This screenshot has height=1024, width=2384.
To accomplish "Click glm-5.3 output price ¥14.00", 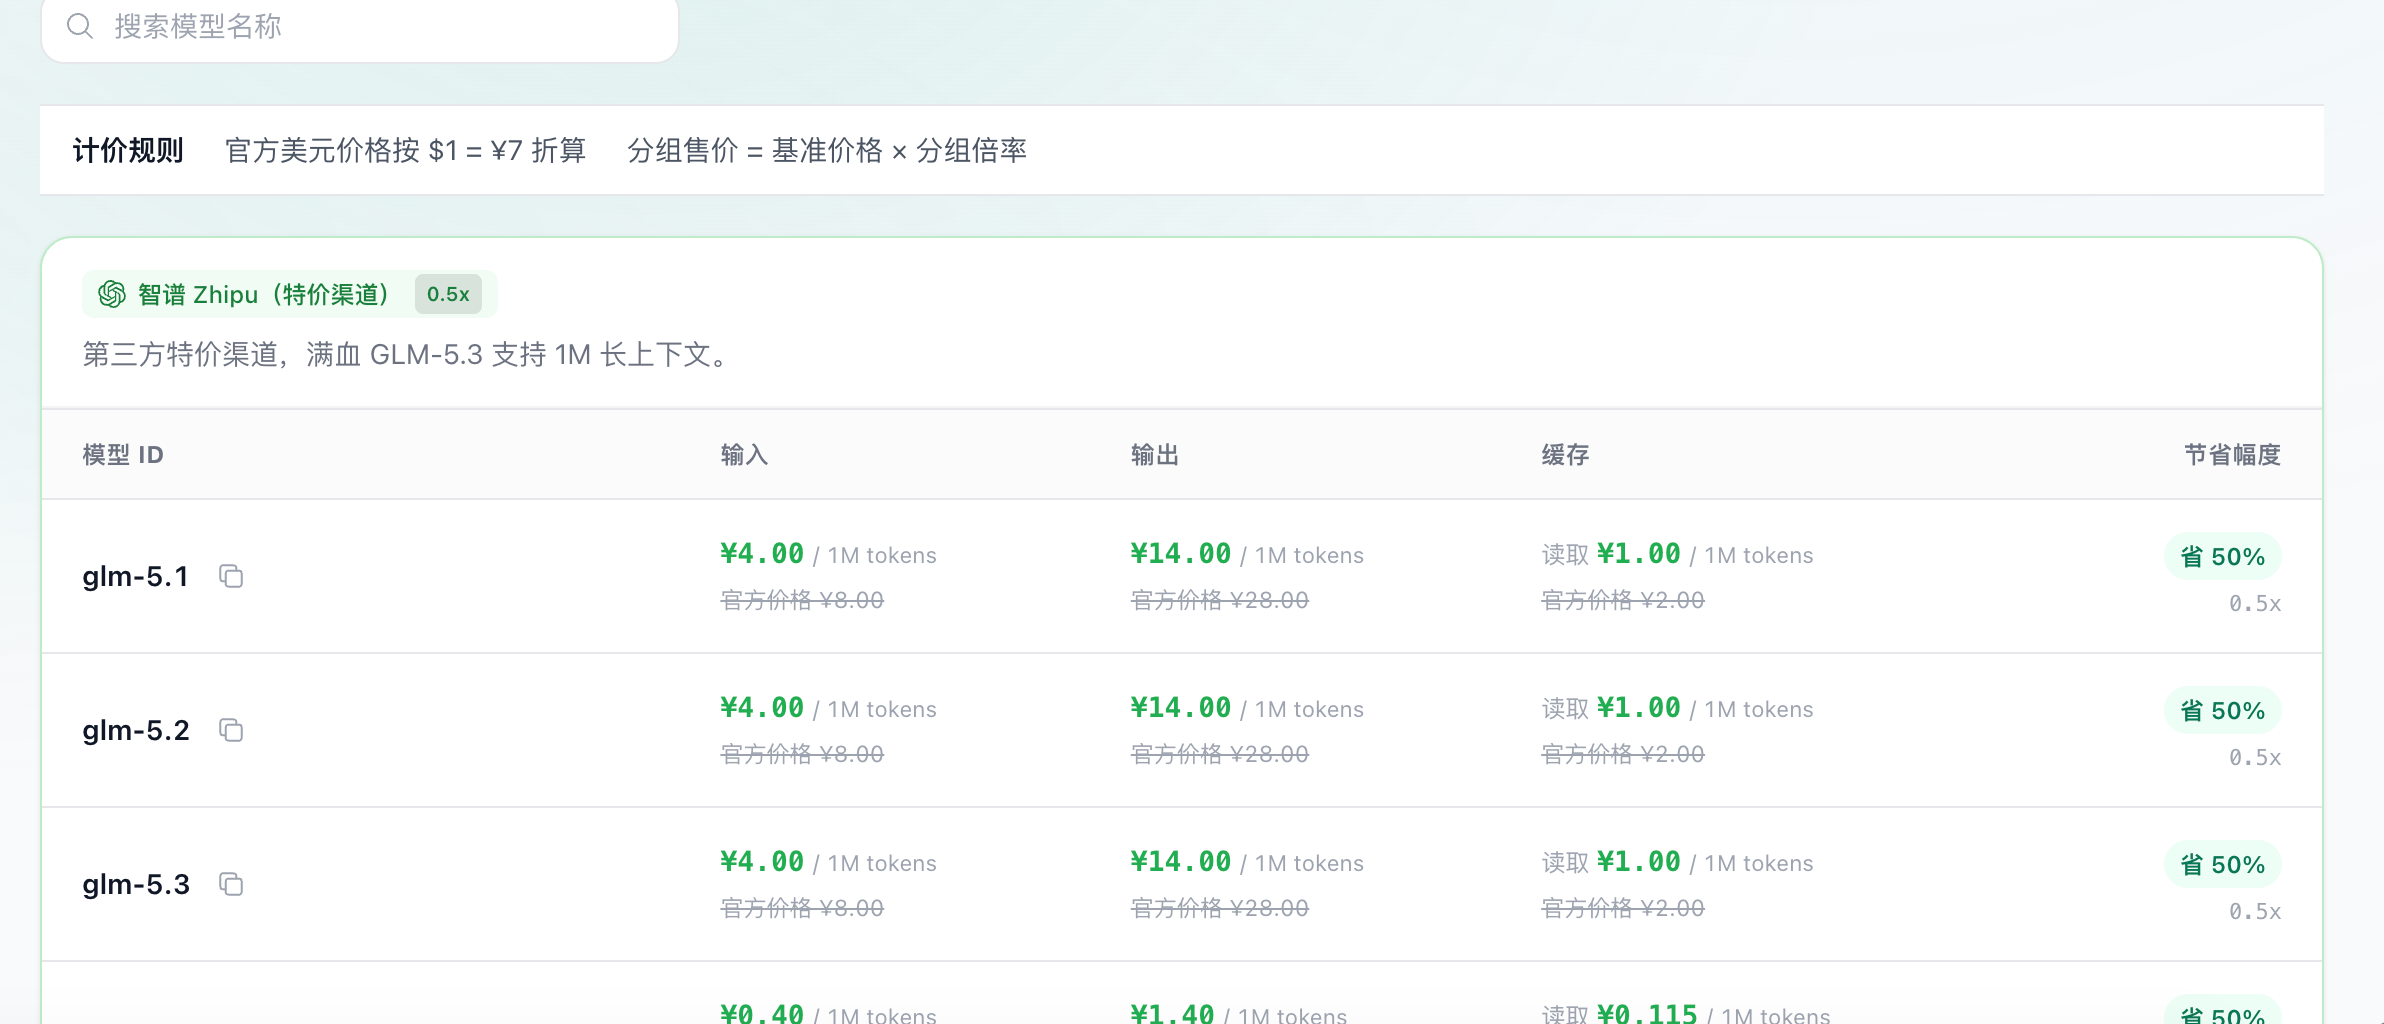I will [x=1181, y=862].
